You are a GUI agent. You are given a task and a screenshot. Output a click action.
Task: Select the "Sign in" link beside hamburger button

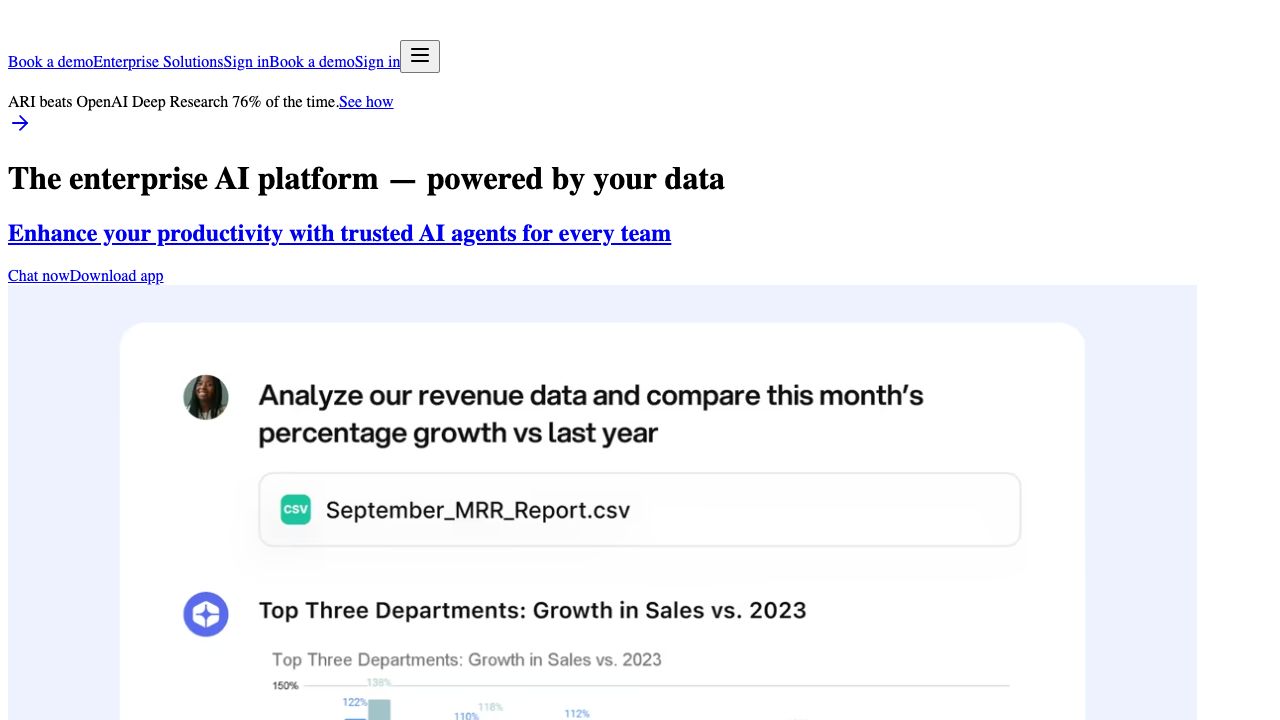(377, 62)
